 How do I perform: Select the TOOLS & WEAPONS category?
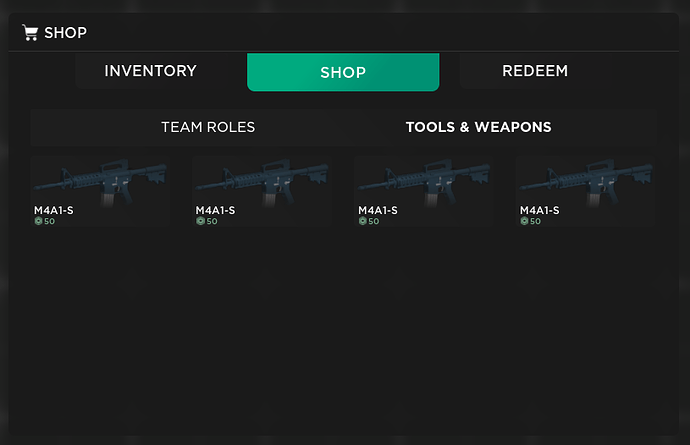478,127
